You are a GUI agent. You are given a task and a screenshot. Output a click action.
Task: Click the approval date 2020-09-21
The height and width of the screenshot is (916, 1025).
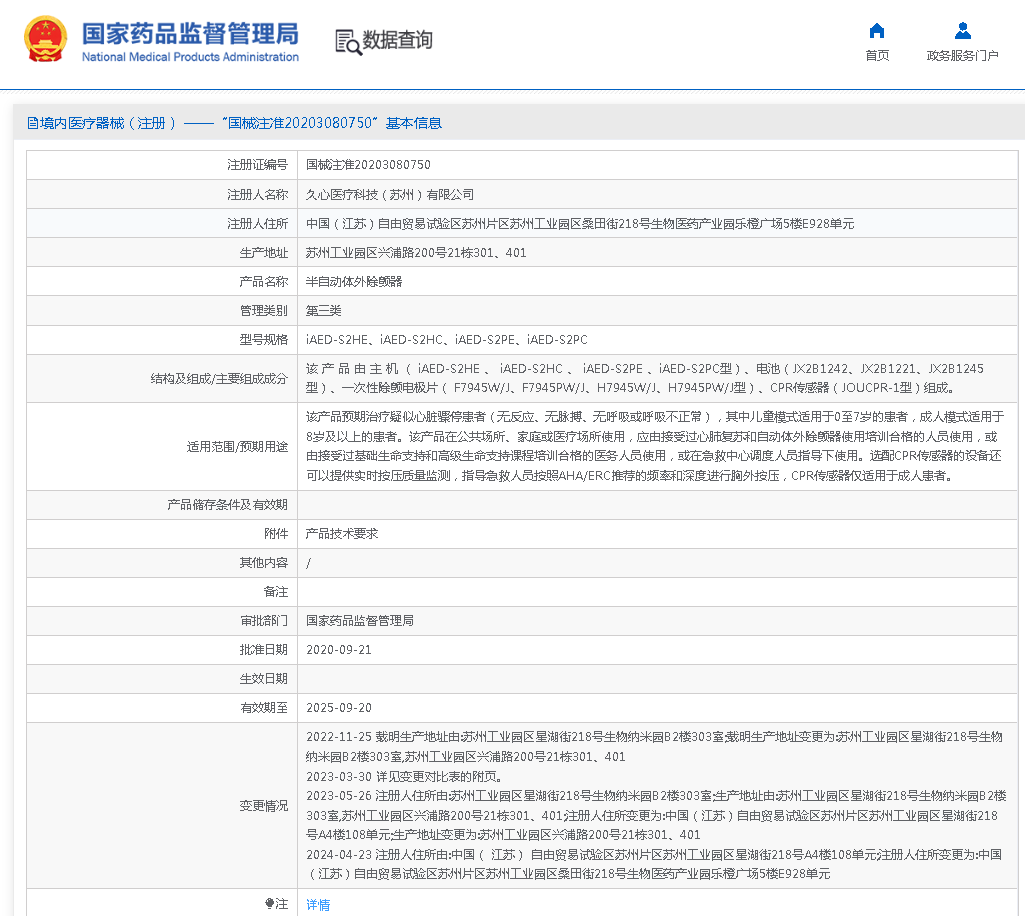pos(338,650)
